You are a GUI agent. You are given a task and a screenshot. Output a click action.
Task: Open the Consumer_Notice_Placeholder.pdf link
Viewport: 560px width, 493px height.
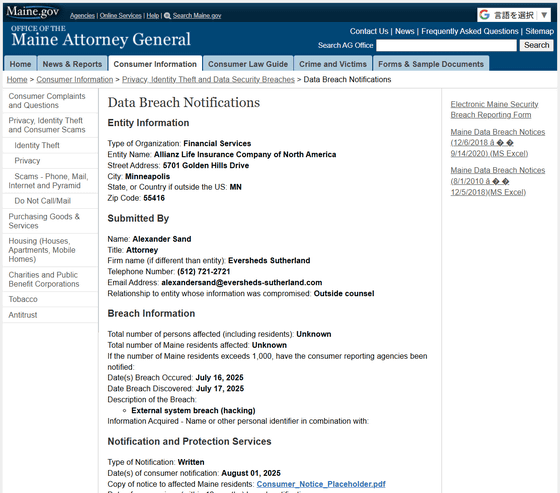(321, 484)
